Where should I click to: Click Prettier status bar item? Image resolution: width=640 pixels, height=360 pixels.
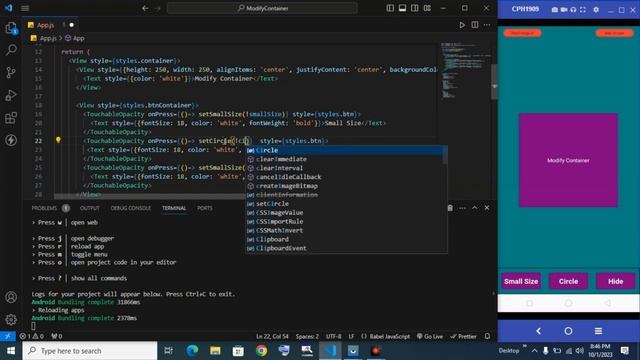click(463, 336)
